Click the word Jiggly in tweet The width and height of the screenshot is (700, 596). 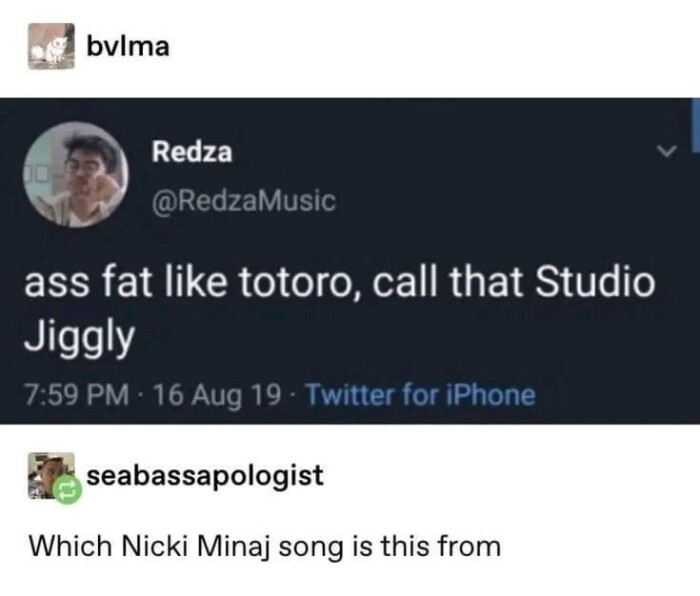78,337
